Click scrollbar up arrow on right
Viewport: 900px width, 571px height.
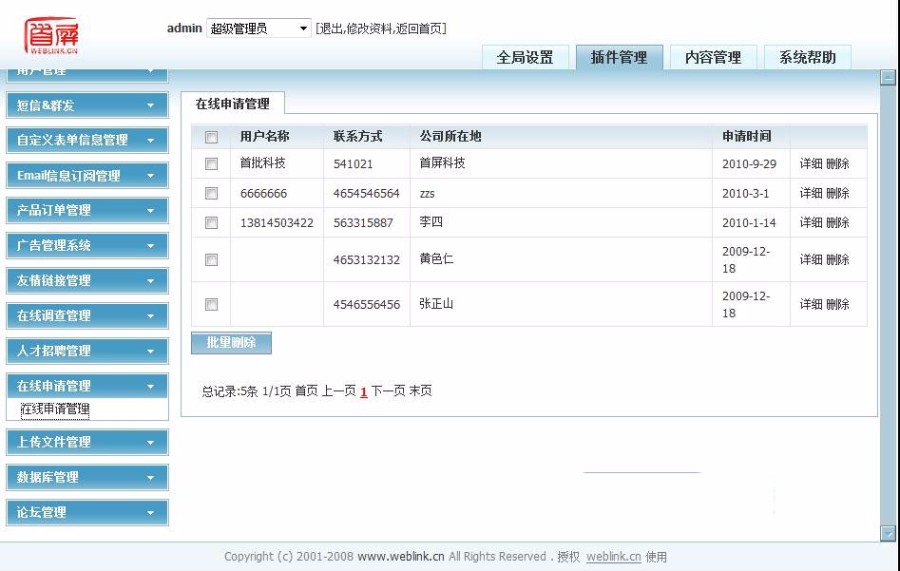coord(888,77)
